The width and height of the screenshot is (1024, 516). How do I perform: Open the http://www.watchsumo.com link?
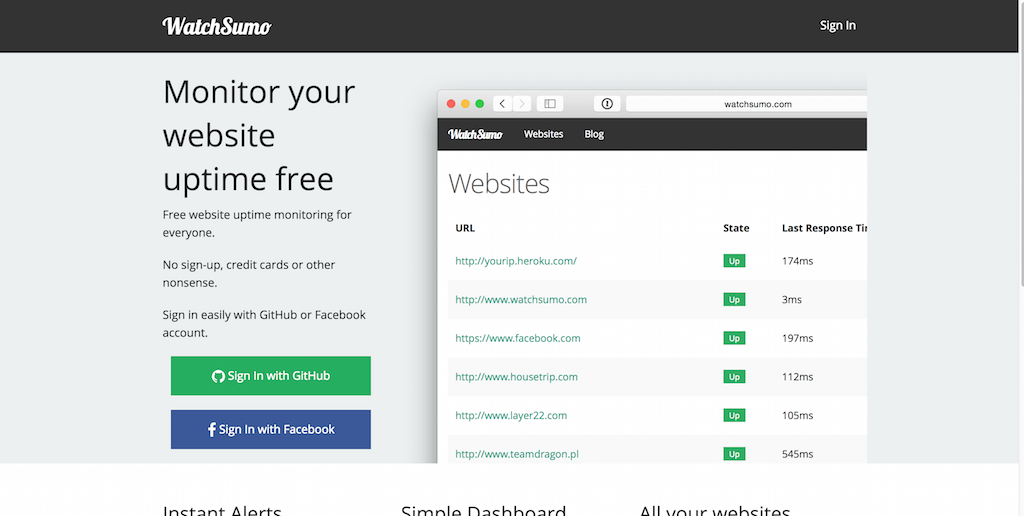[x=521, y=299]
